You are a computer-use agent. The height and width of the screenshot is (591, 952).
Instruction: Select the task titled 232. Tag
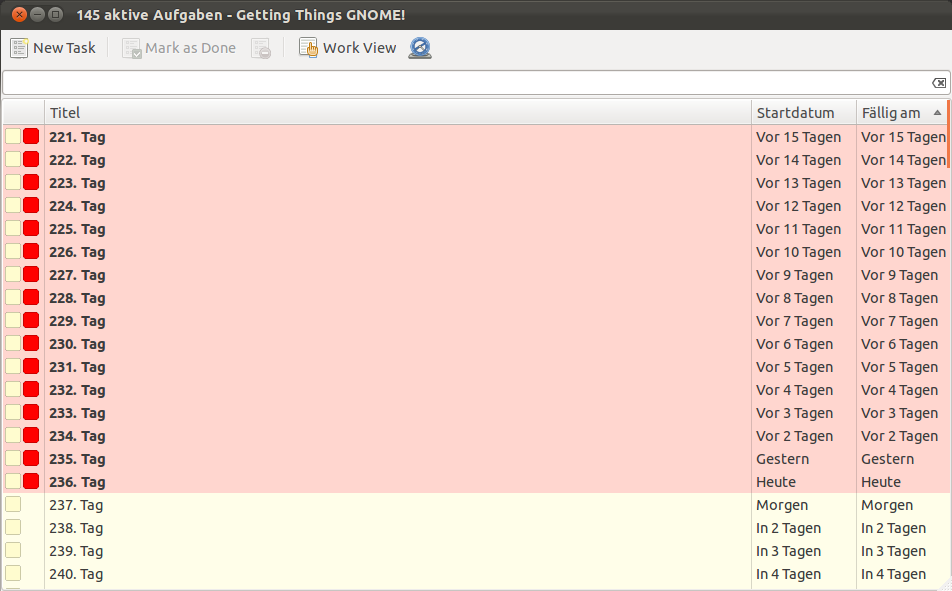[77, 390]
